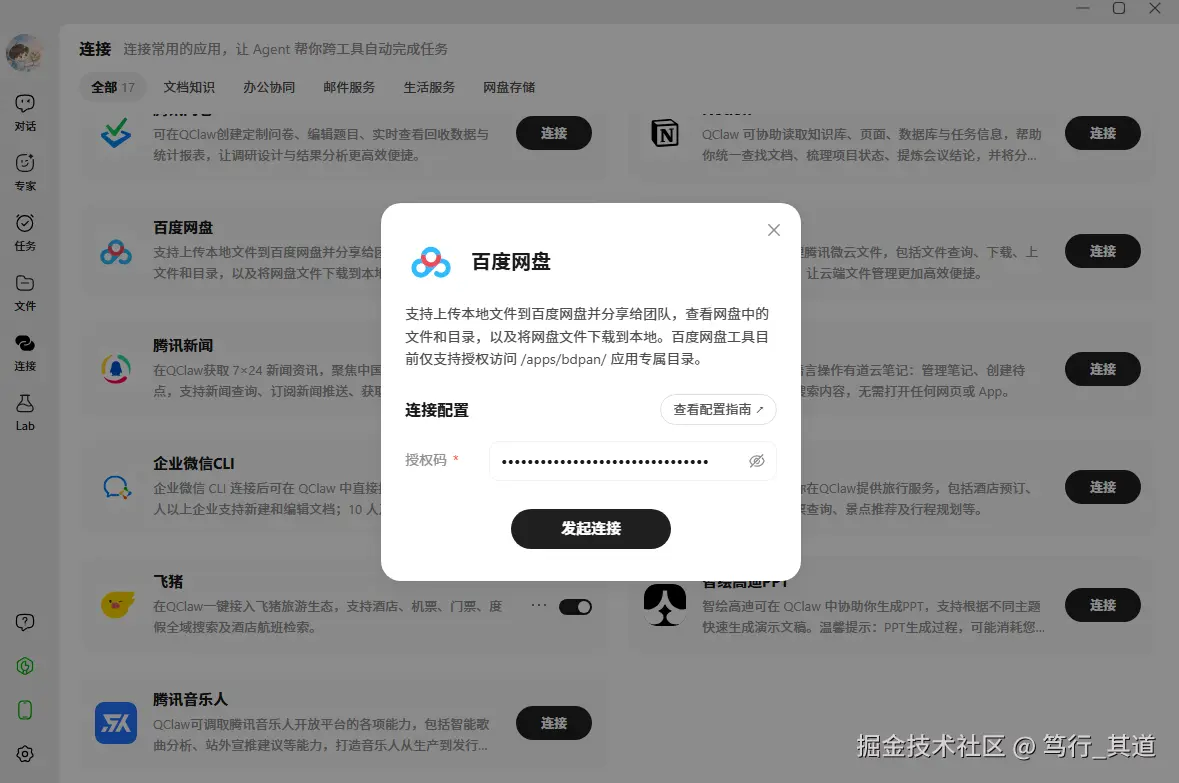Screen dimensions: 1179x783
Task: Click the 百度网盘 title in the dialog
Action: (x=511, y=262)
